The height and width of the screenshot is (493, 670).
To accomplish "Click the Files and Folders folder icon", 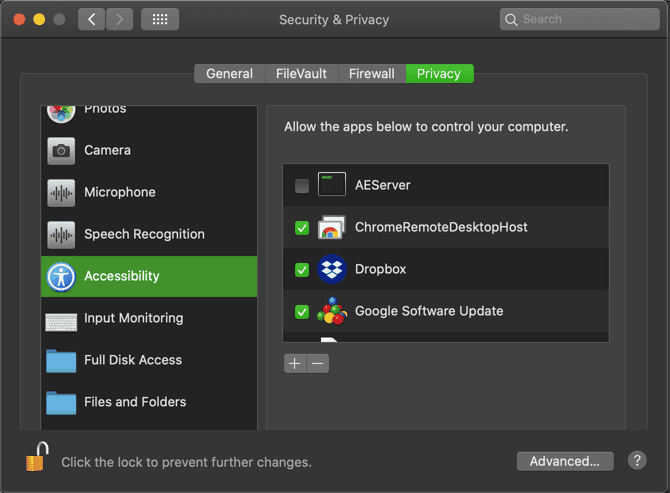I will pyautogui.click(x=61, y=403).
